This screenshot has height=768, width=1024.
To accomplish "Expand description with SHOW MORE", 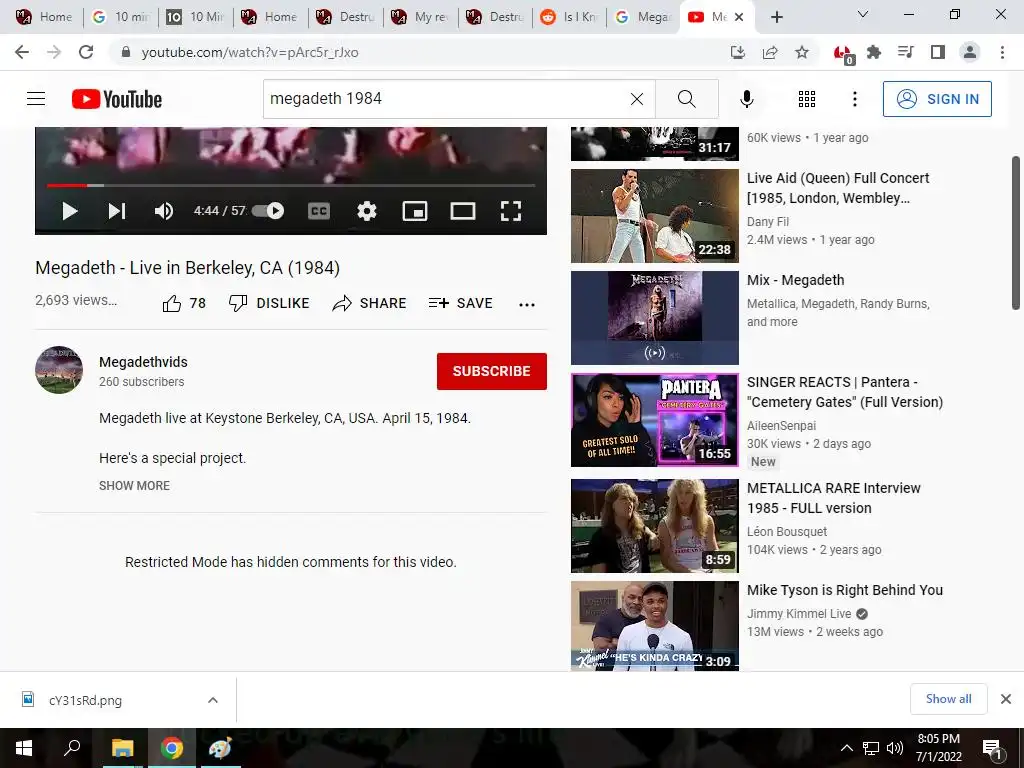I will coord(135,485).
